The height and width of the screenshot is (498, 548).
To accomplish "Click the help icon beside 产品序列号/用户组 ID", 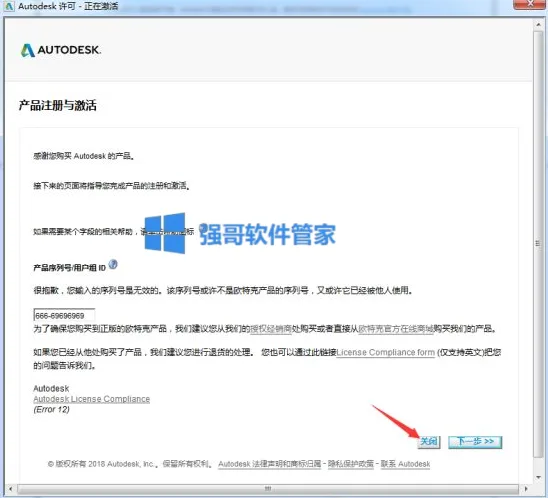I will [x=113, y=265].
